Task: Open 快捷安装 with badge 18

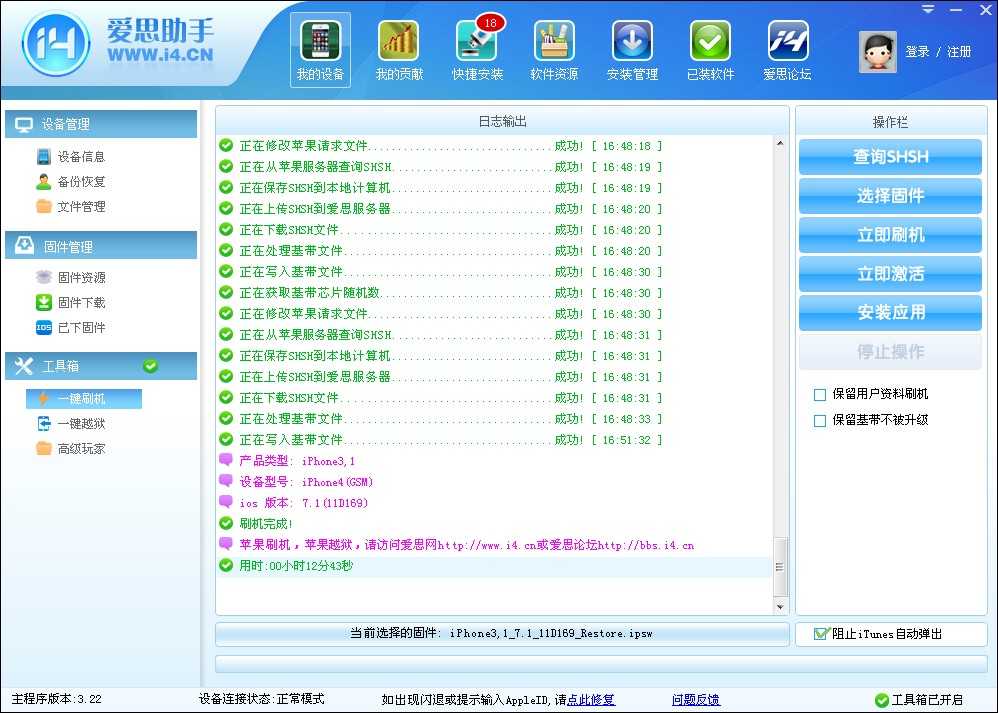Action: (x=477, y=50)
